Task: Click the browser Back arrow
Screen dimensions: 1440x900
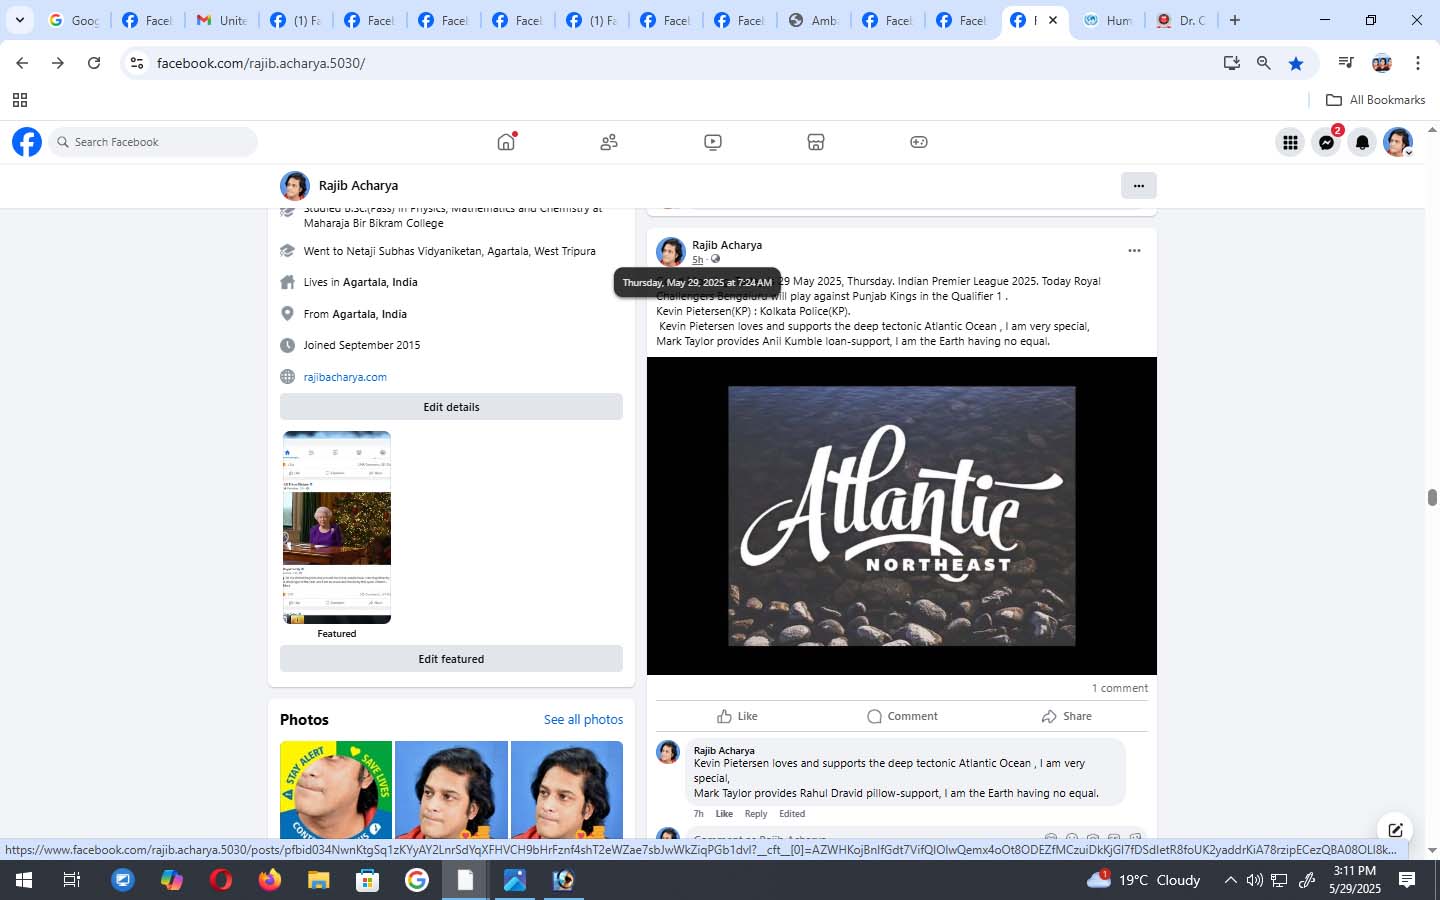Action: click(22, 63)
